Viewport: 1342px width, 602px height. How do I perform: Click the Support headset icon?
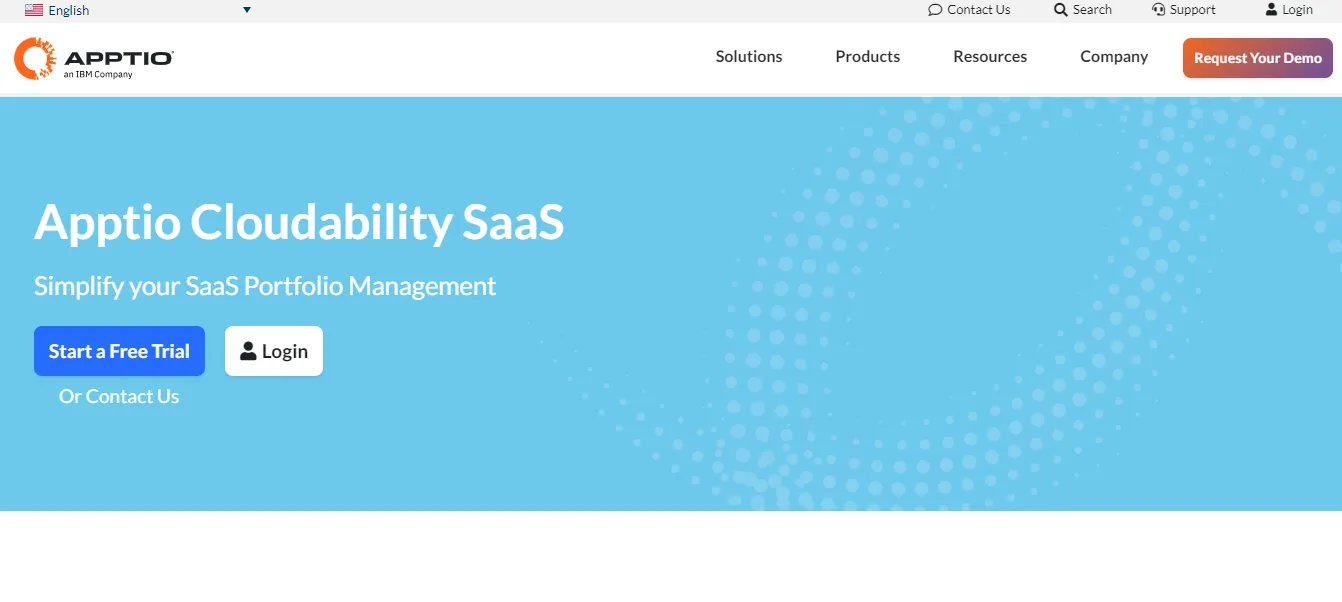1158,10
